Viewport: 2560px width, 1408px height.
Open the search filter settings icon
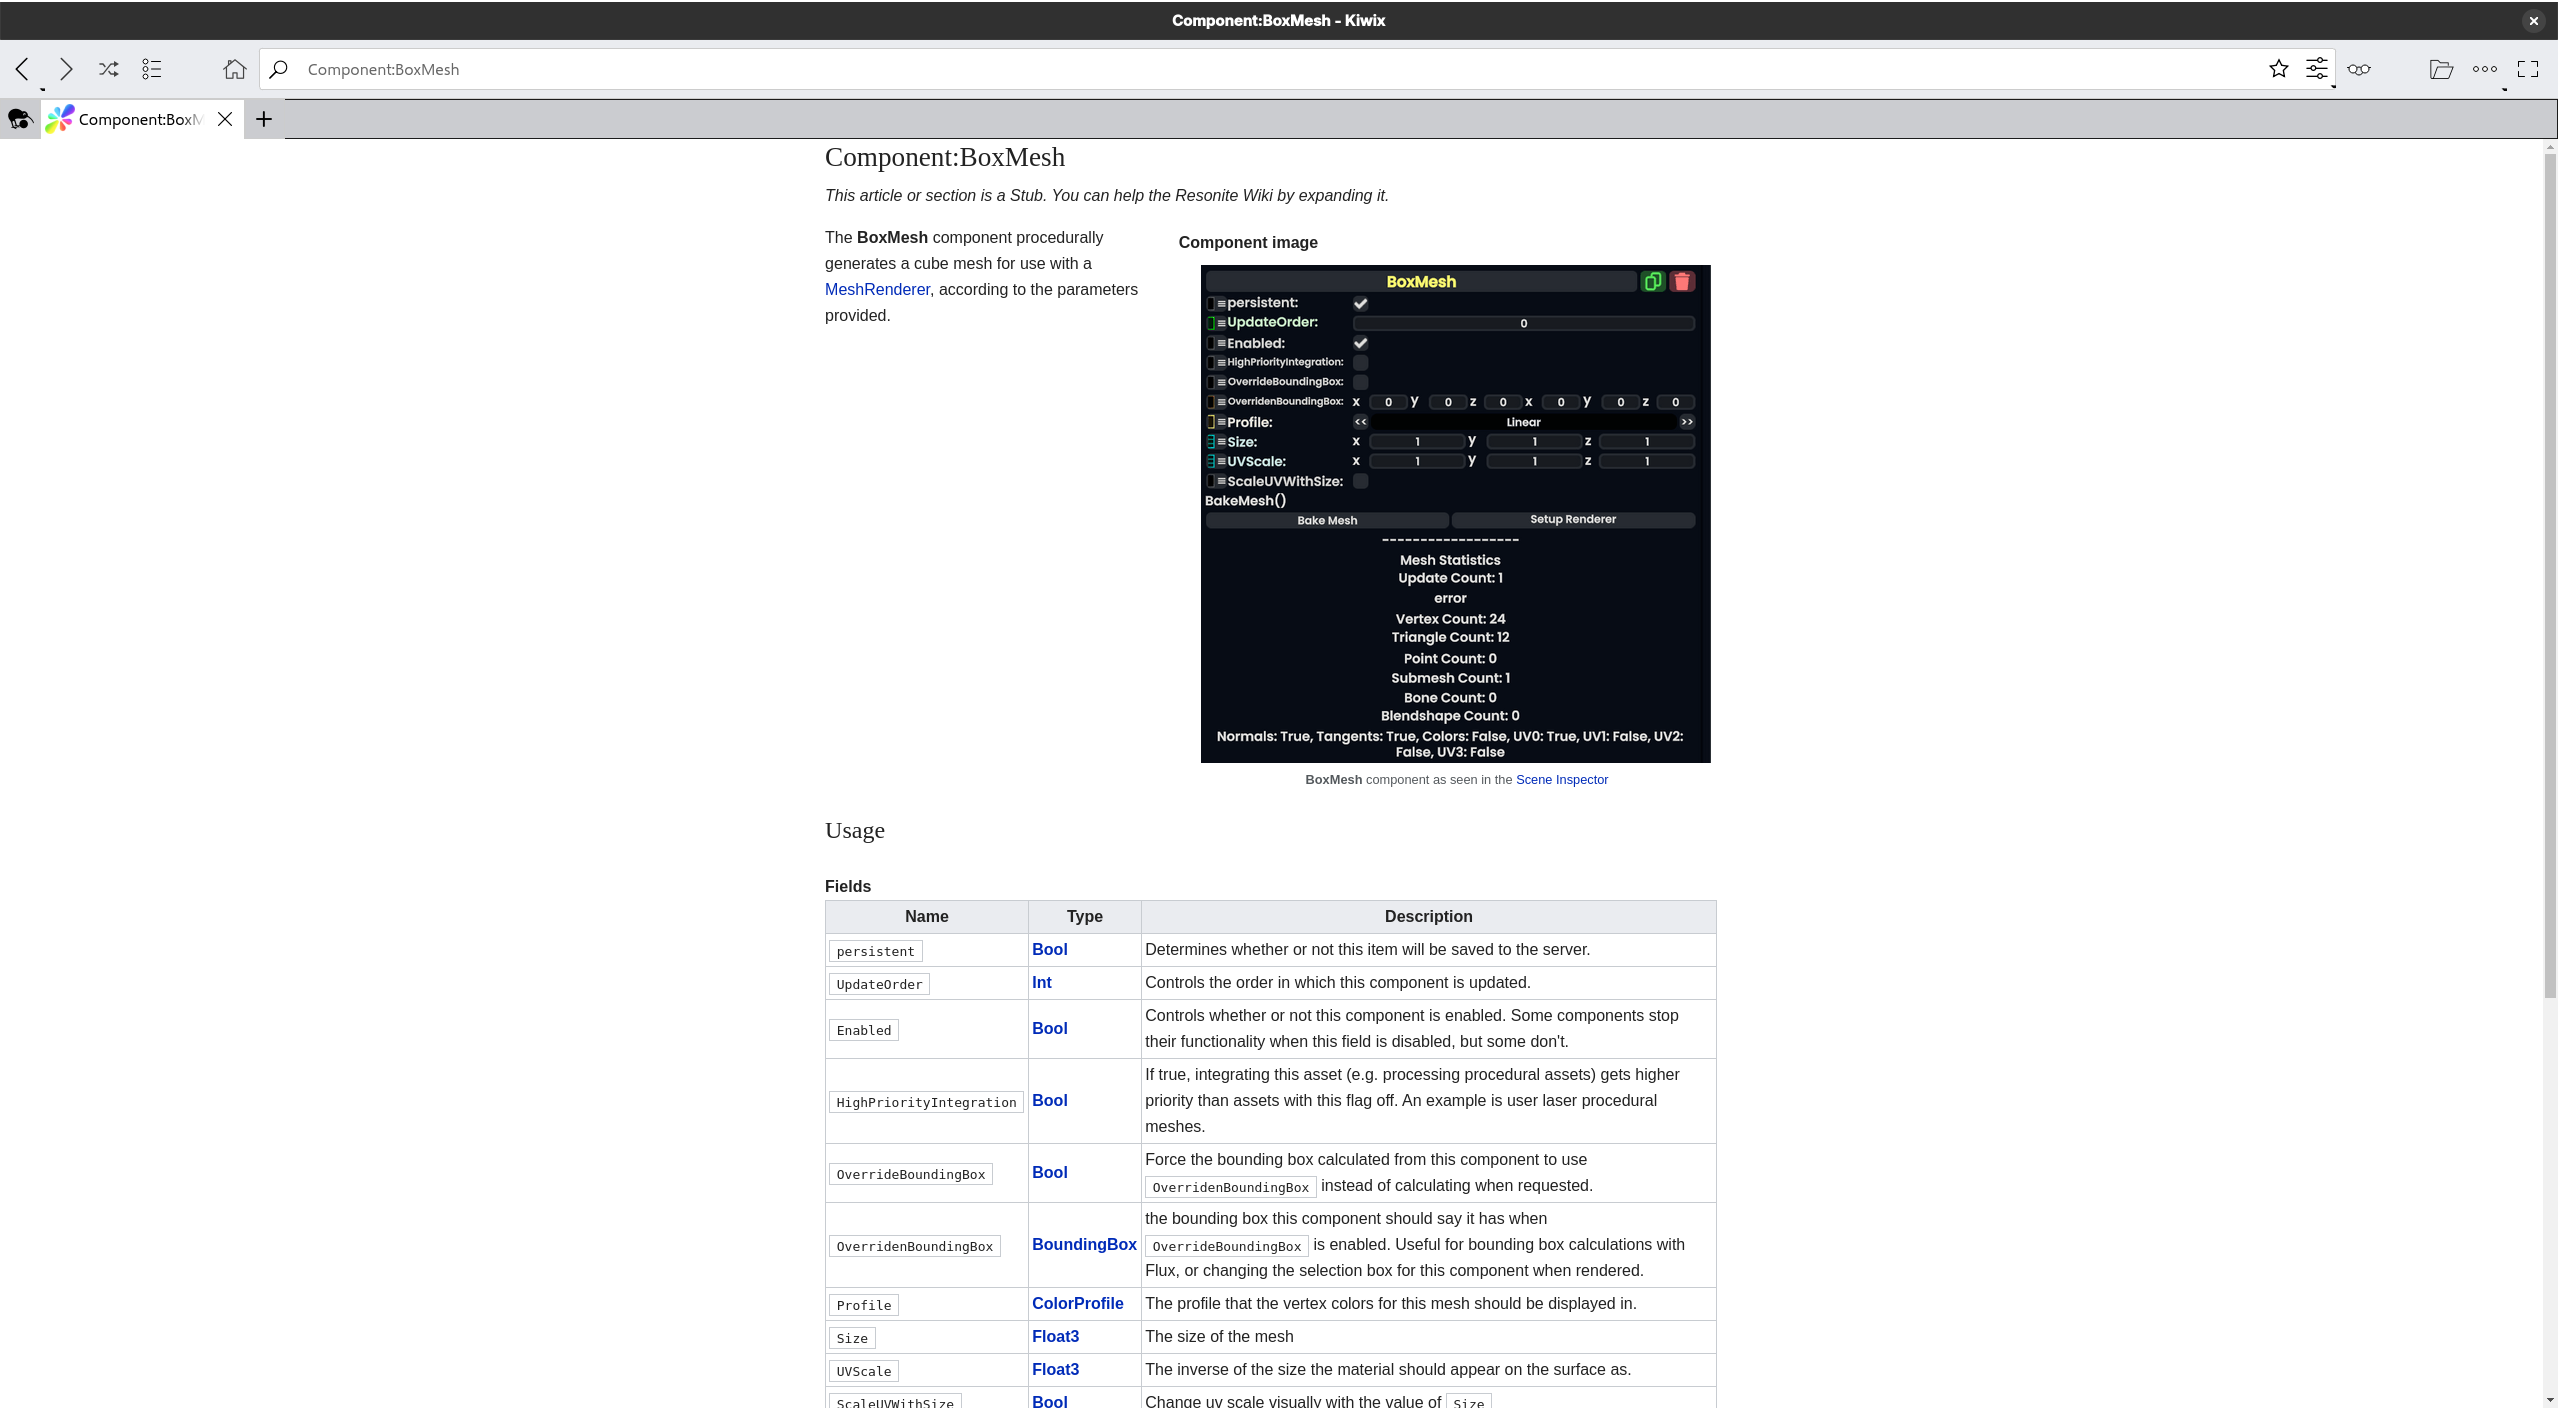point(2316,69)
